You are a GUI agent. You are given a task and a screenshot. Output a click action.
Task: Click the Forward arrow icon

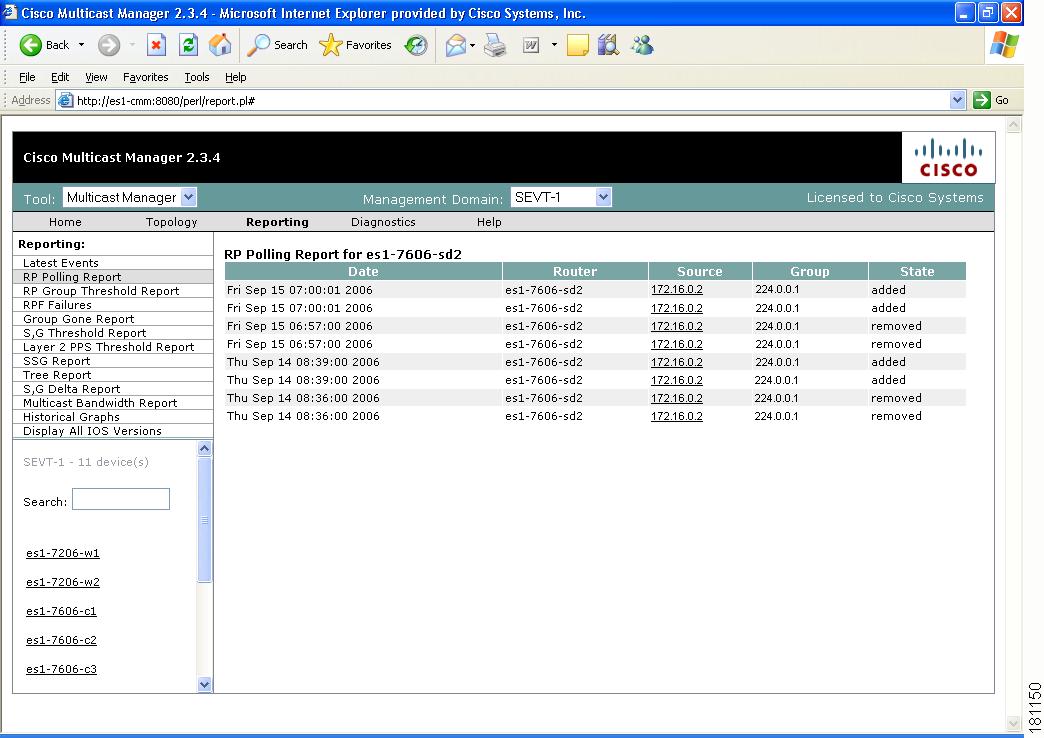109,45
